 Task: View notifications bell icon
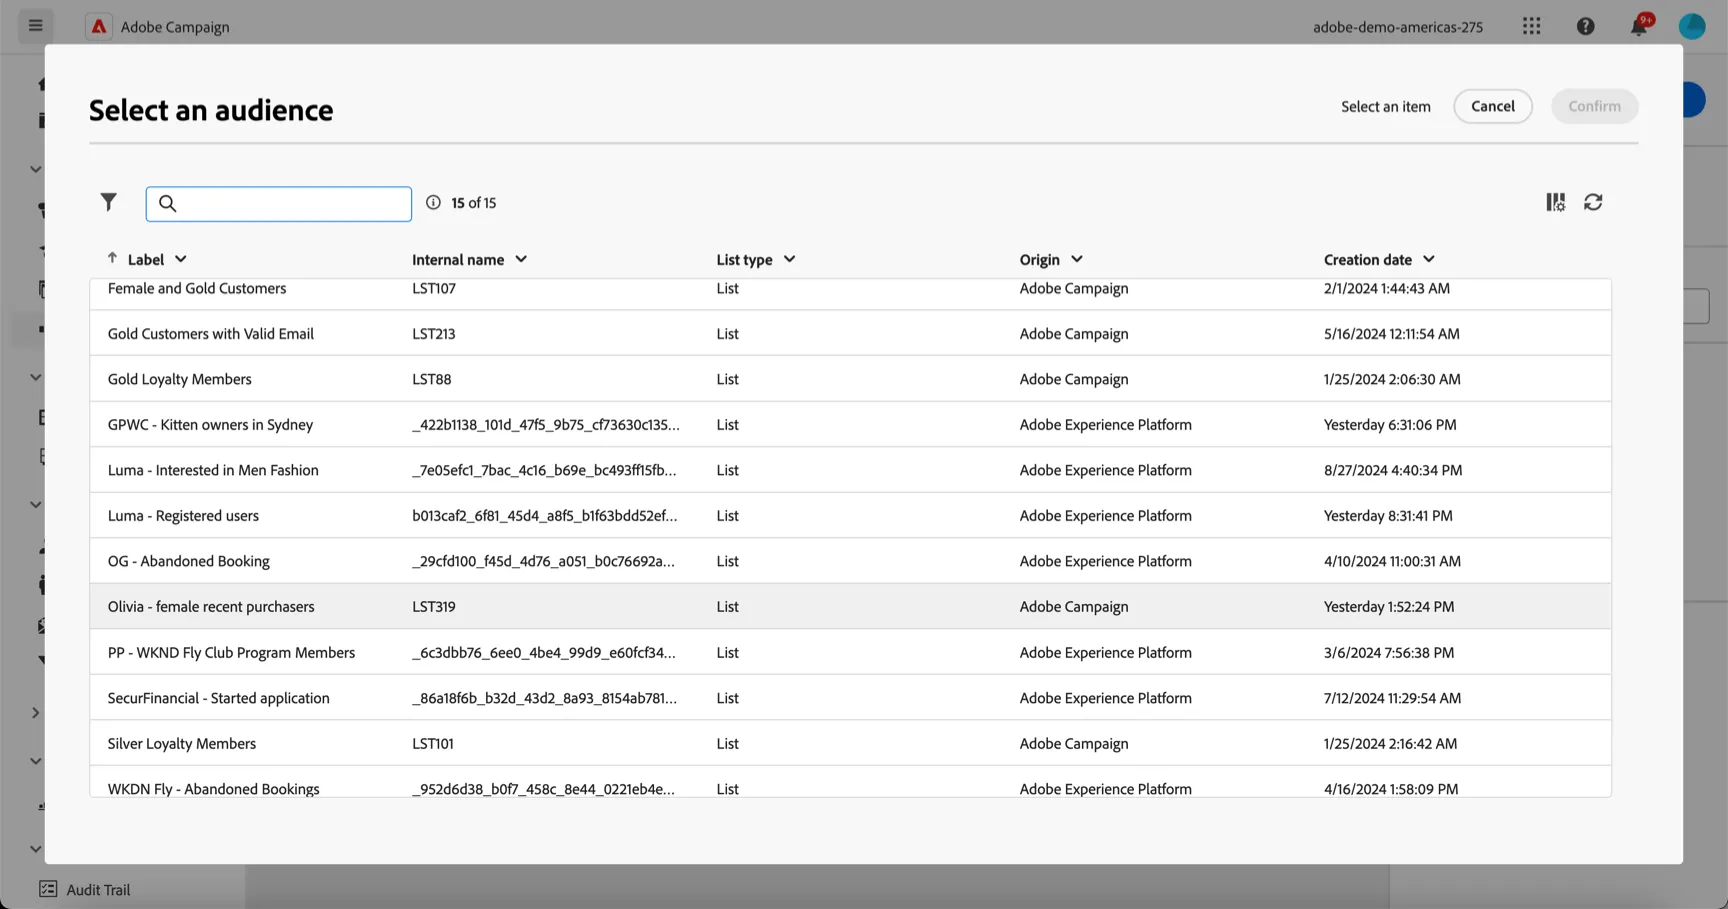[x=1639, y=26]
